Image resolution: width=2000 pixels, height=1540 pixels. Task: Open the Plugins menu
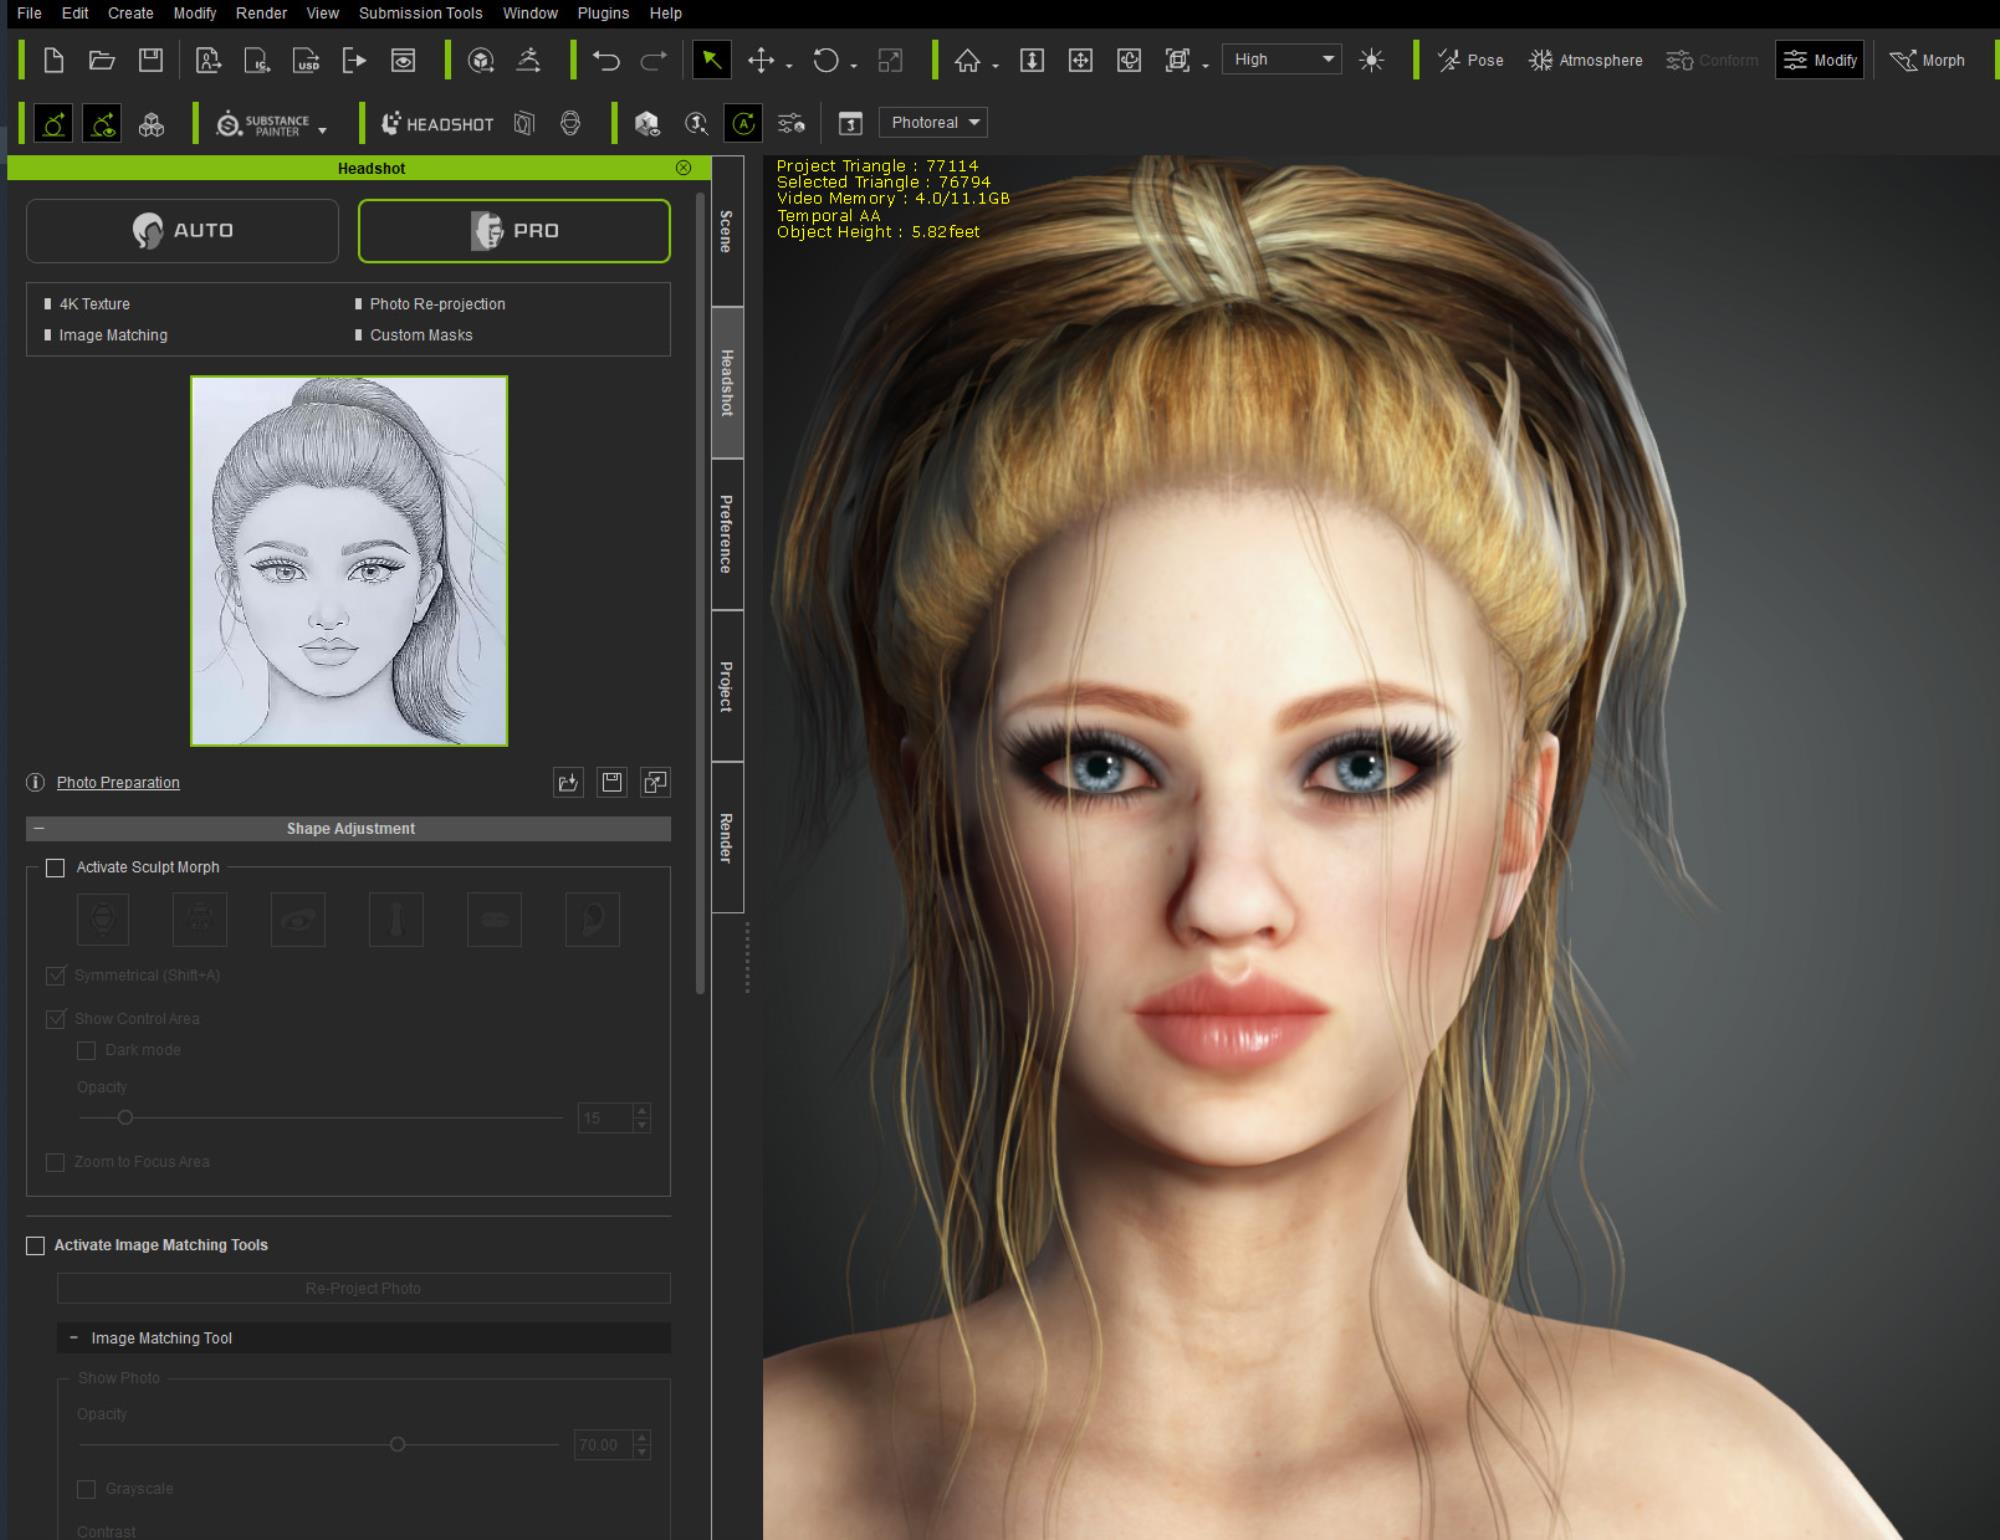click(603, 13)
